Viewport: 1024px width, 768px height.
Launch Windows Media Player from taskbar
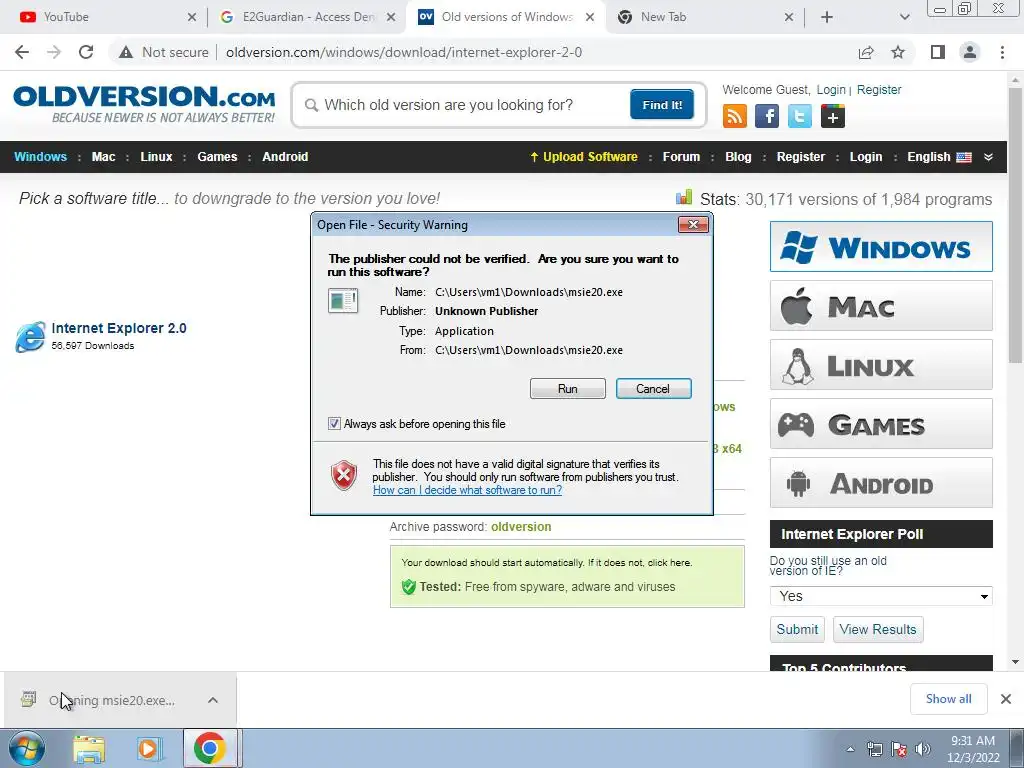[x=149, y=749]
